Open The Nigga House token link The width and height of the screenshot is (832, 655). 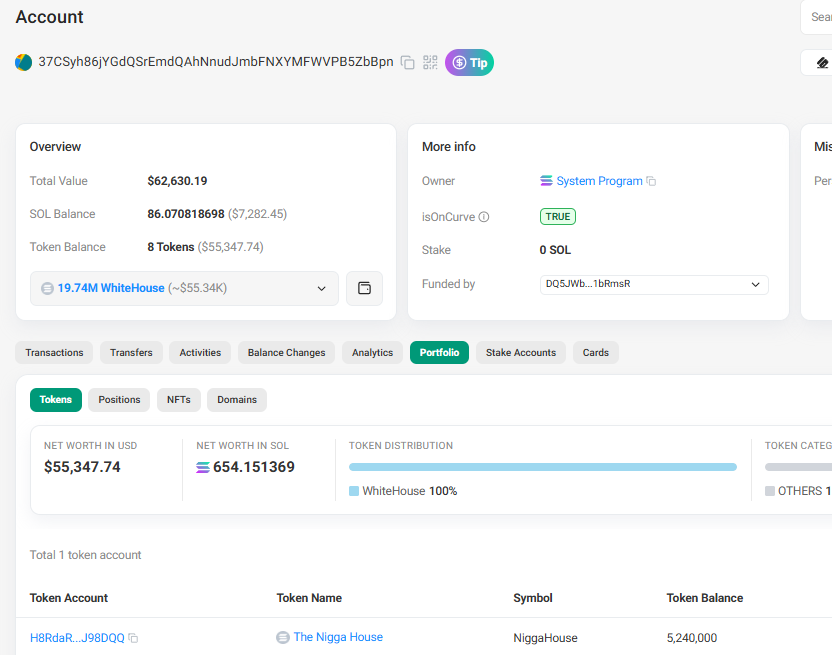(338, 637)
